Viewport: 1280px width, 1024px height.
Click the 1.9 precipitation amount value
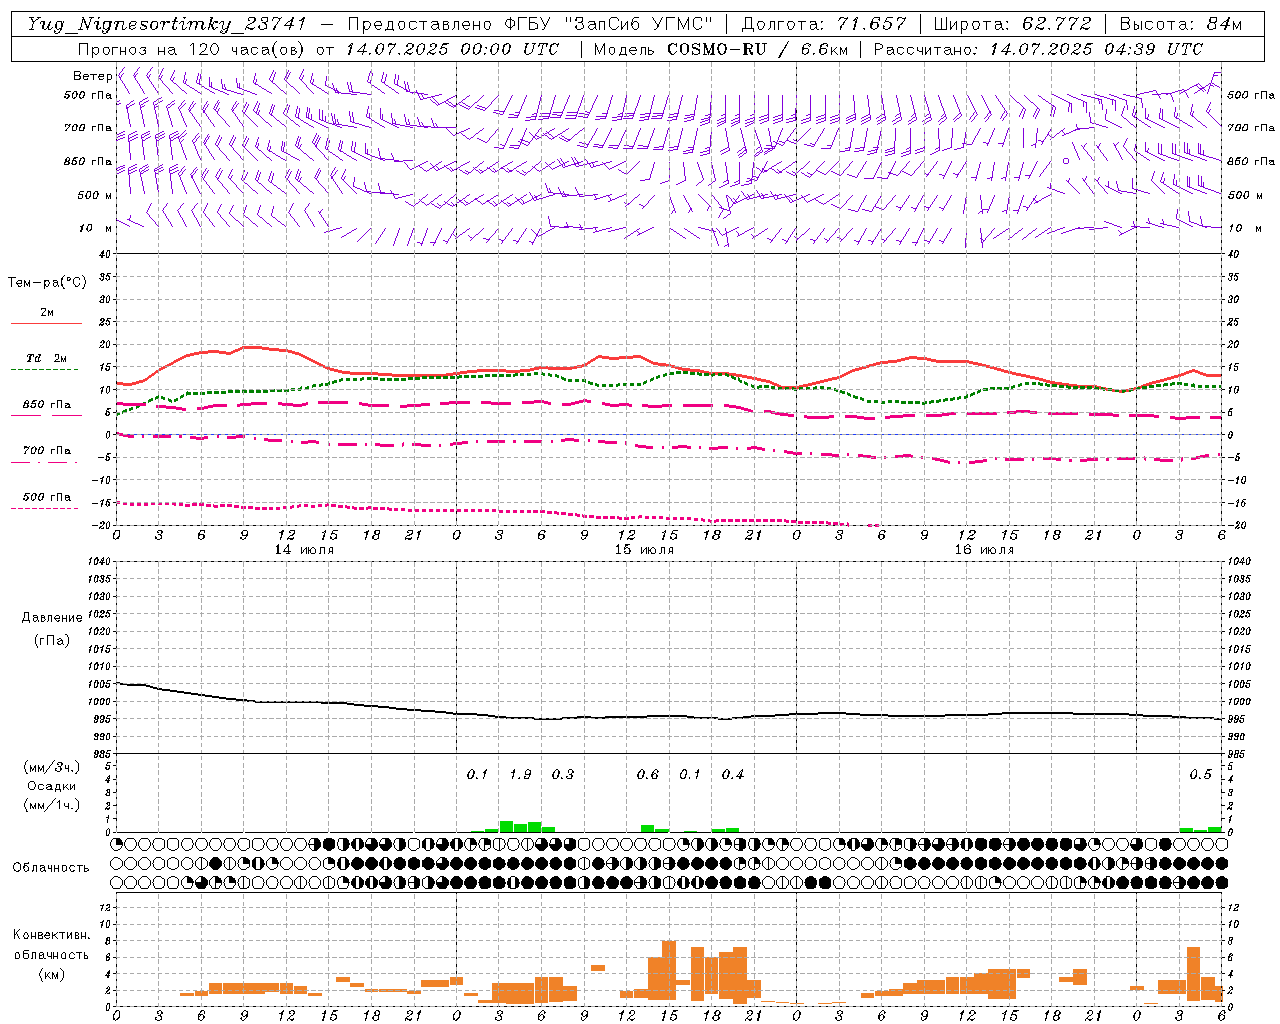[x=520, y=774]
